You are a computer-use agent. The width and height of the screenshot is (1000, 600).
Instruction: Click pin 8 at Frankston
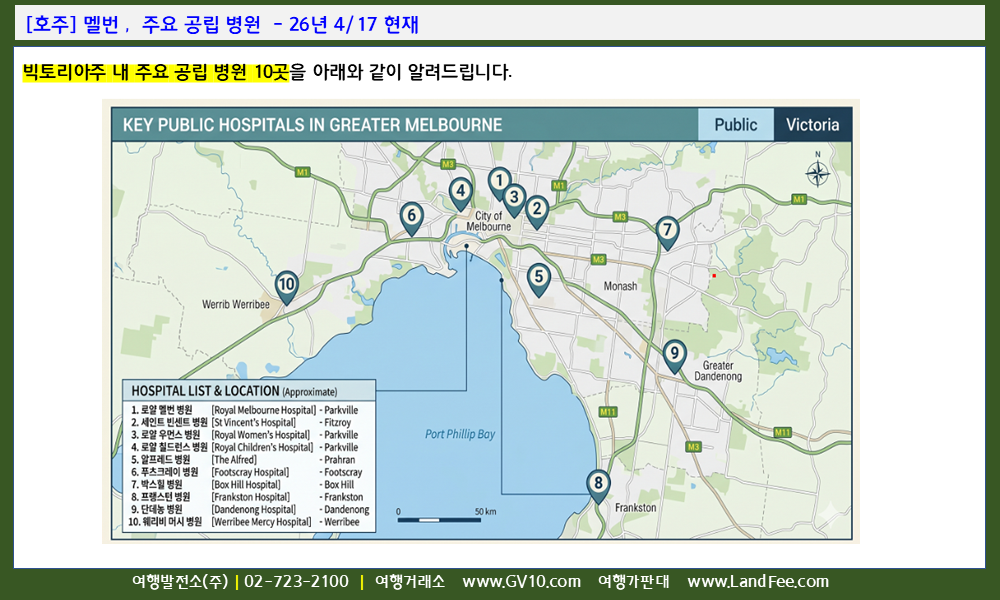tap(598, 485)
